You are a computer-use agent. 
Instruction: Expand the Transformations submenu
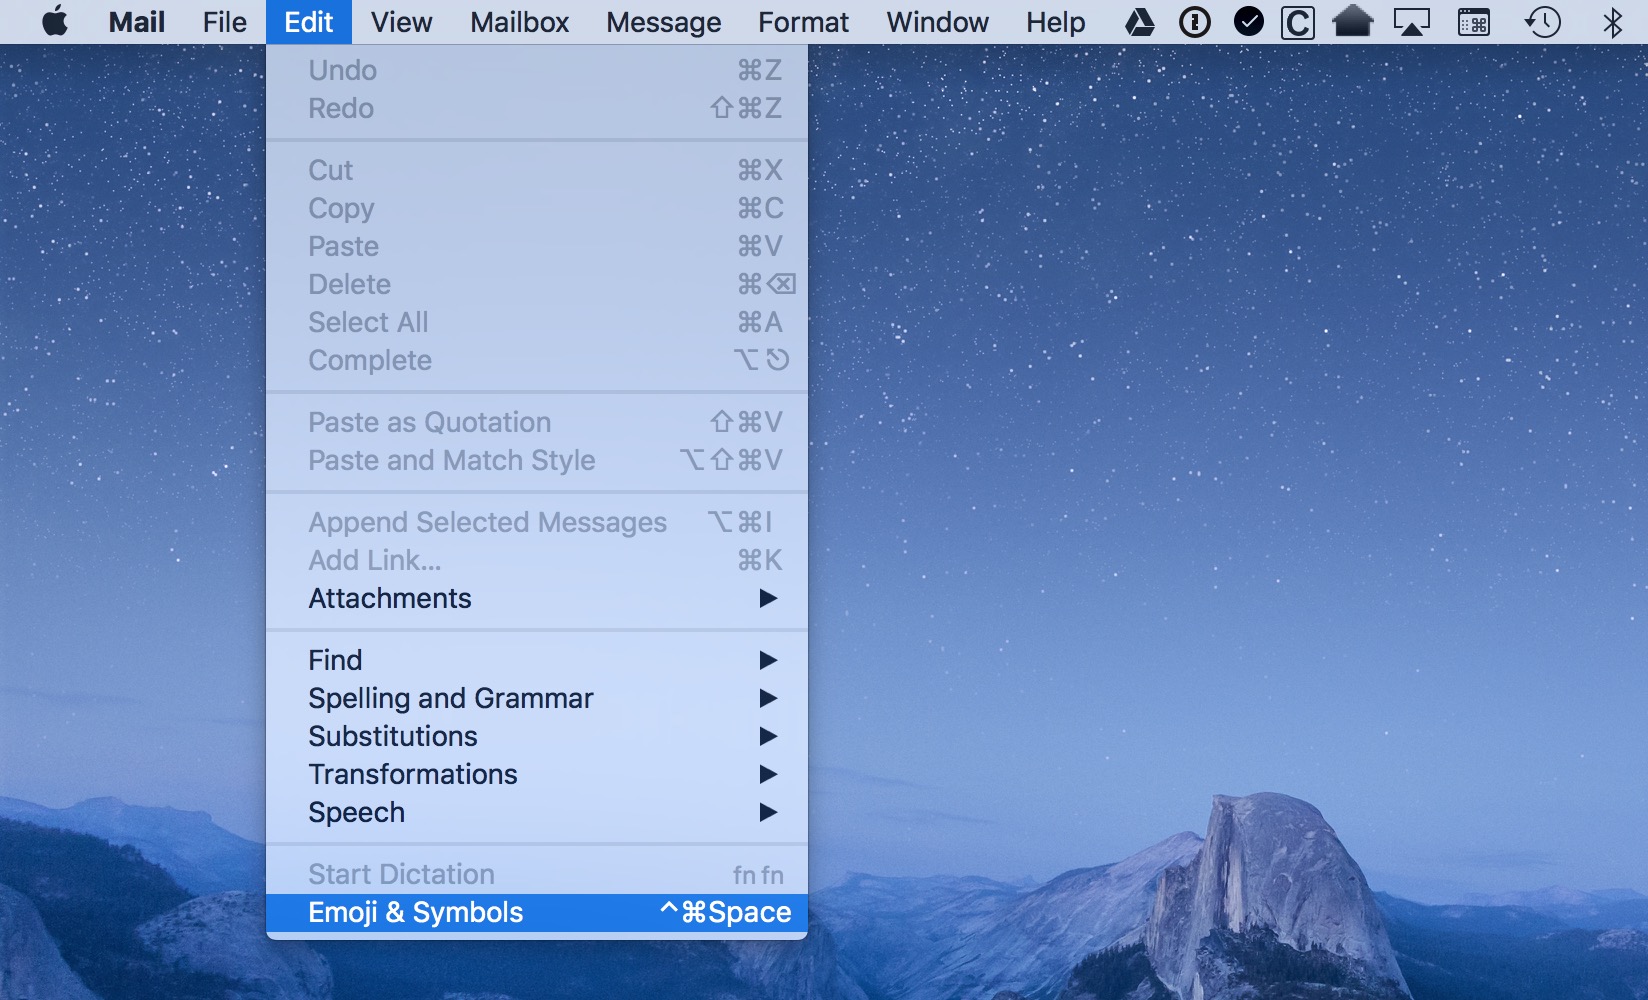click(x=537, y=774)
